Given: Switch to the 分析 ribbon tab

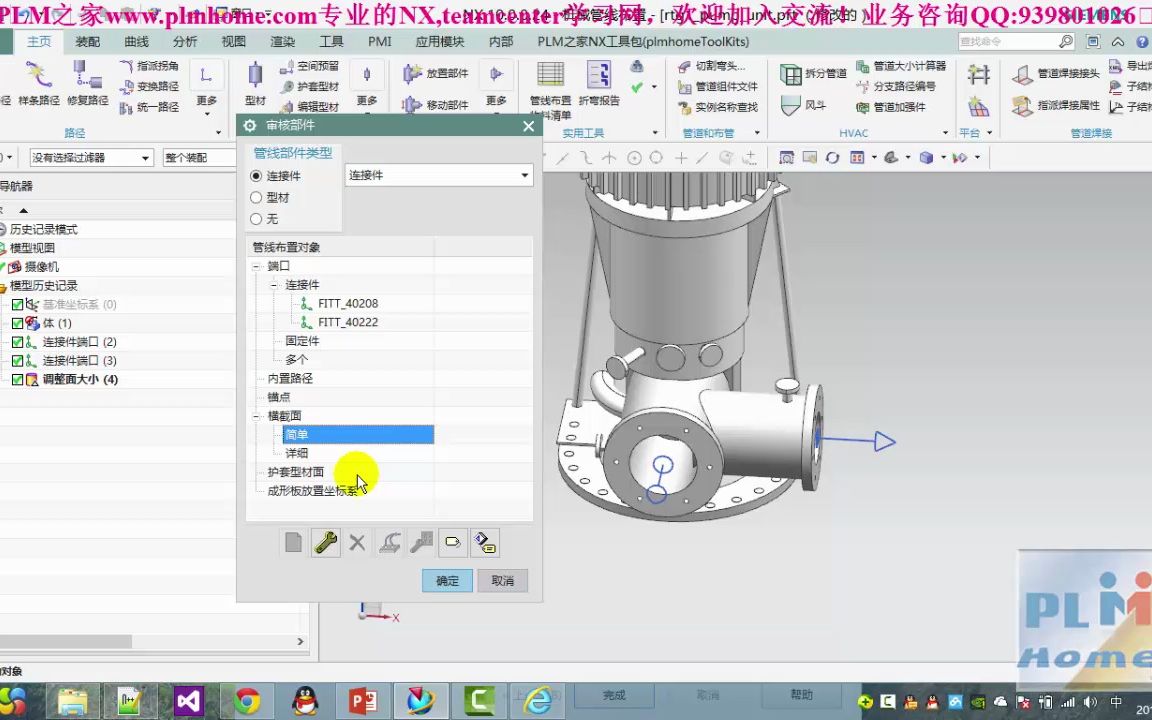Looking at the screenshot, I should 184,41.
